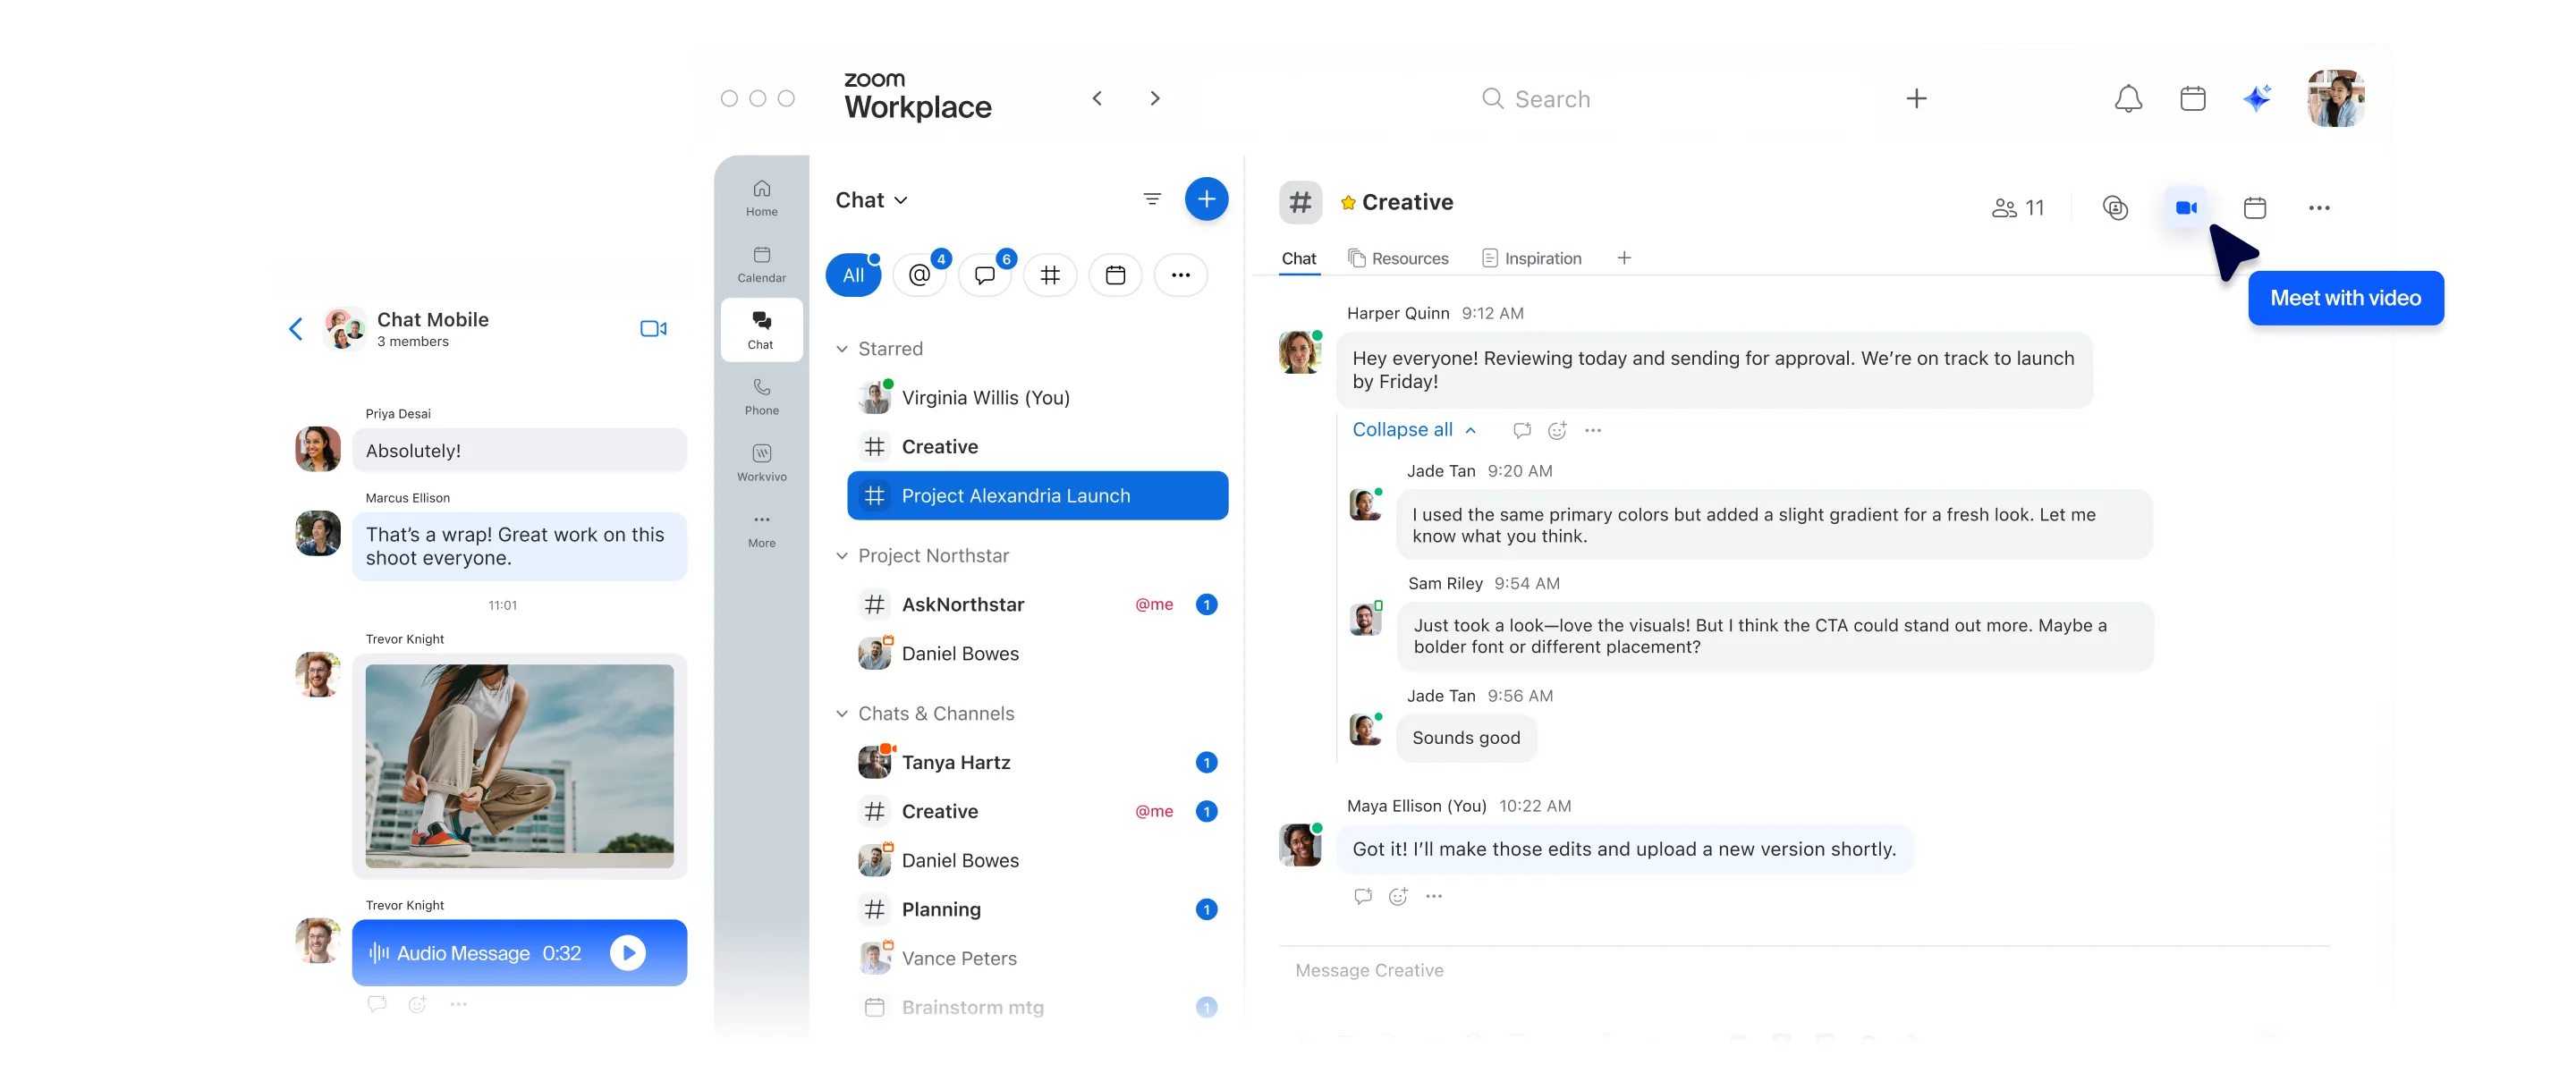Viewport: 2576px width, 1073px height.
Task: Open Vance Peters conversation
Action: pos(1037,959)
